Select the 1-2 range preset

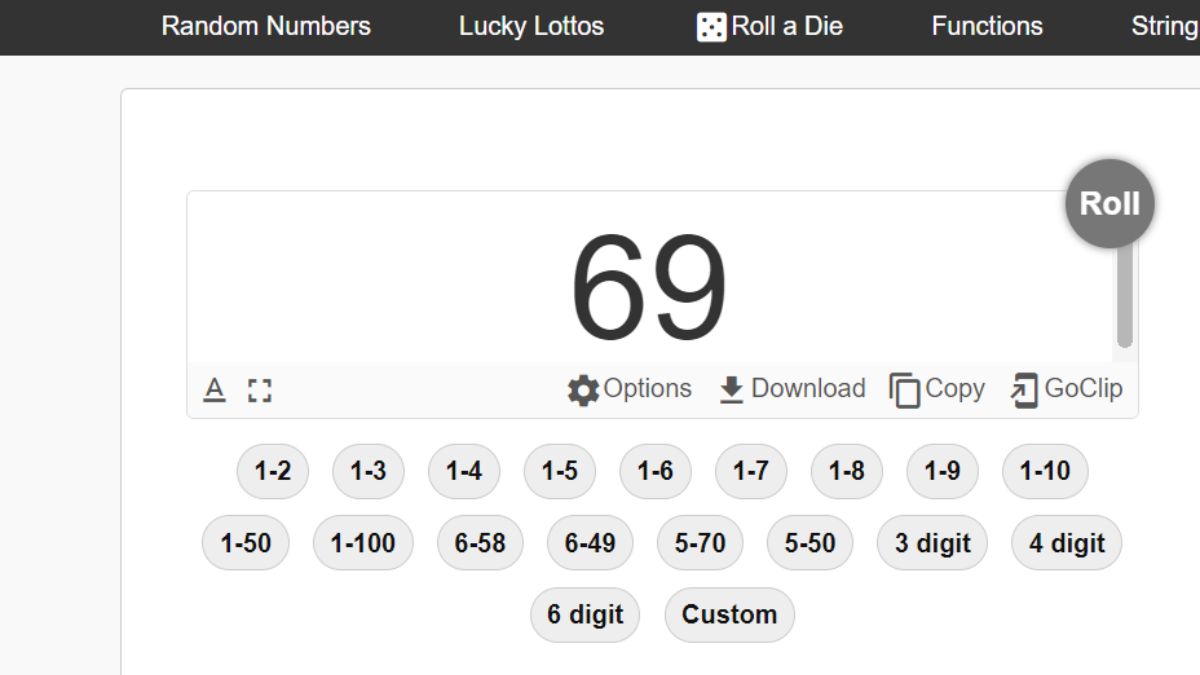tap(273, 471)
